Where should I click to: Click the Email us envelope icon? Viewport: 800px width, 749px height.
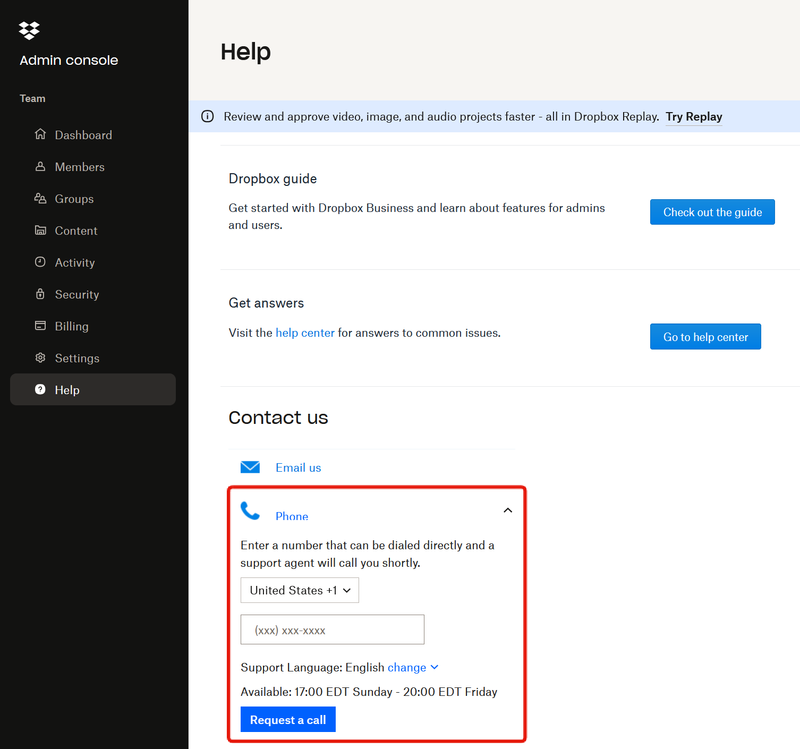[250, 467]
